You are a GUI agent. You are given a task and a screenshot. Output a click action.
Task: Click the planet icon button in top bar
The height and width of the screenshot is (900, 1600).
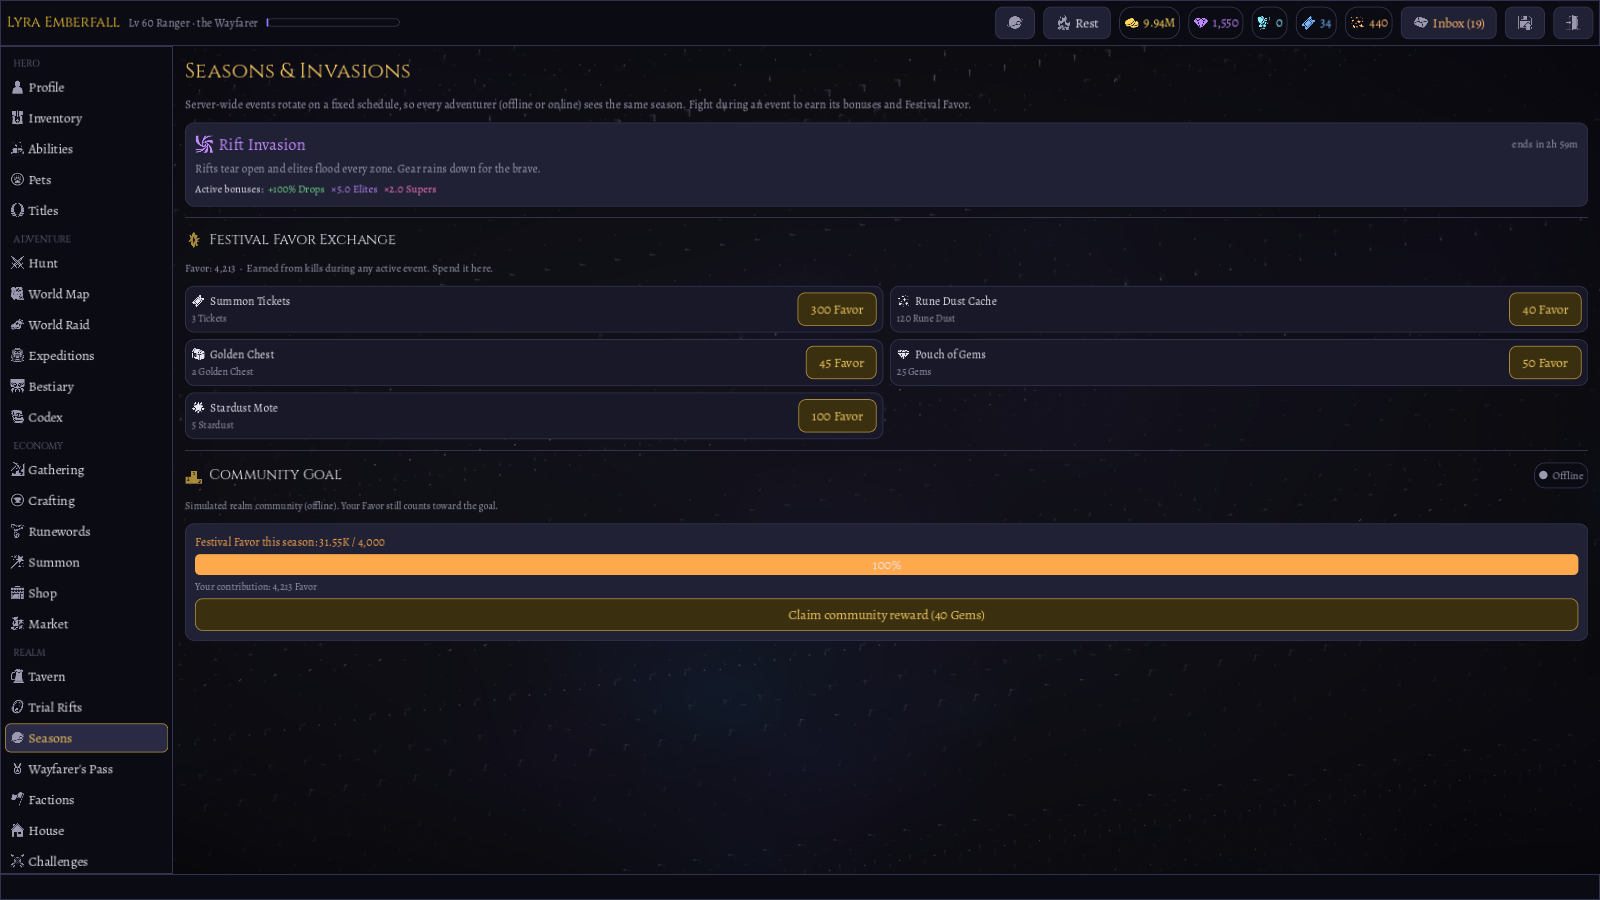click(1015, 23)
